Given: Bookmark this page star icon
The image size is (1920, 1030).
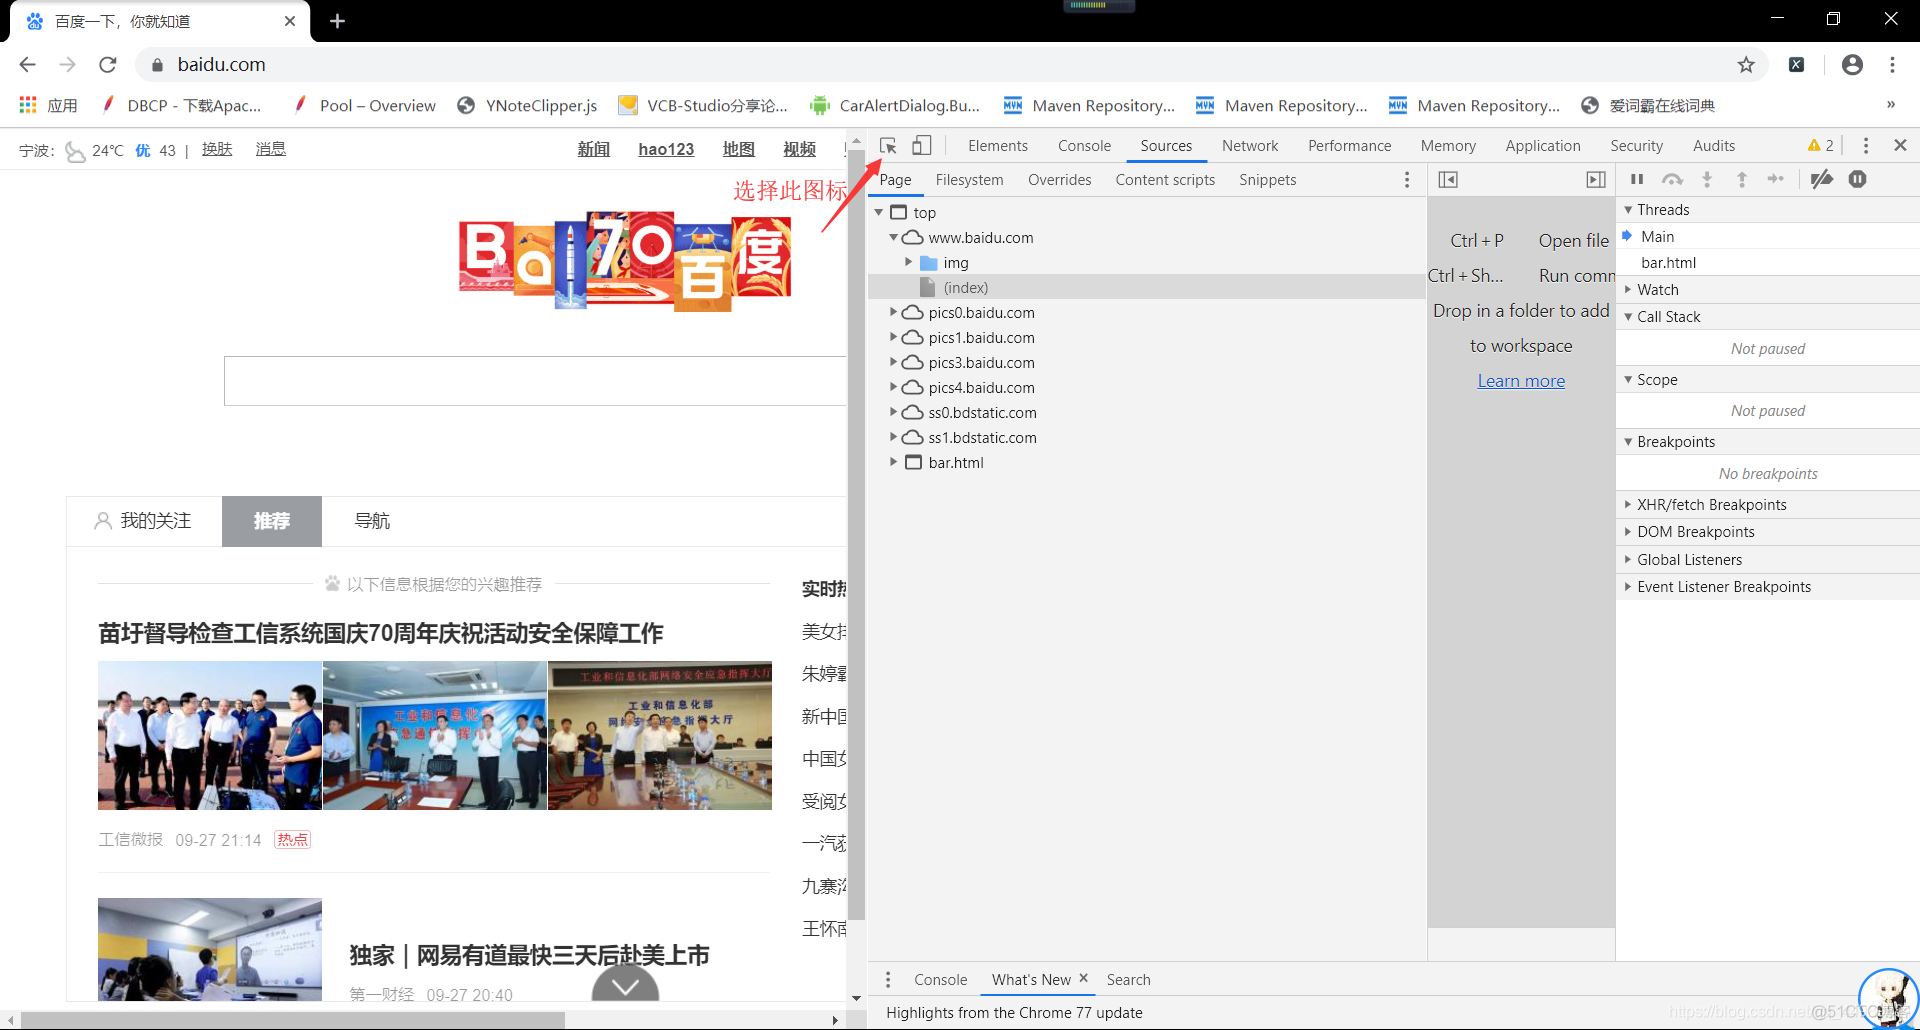Looking at the screenshot, I should (x=1746, y=65).
